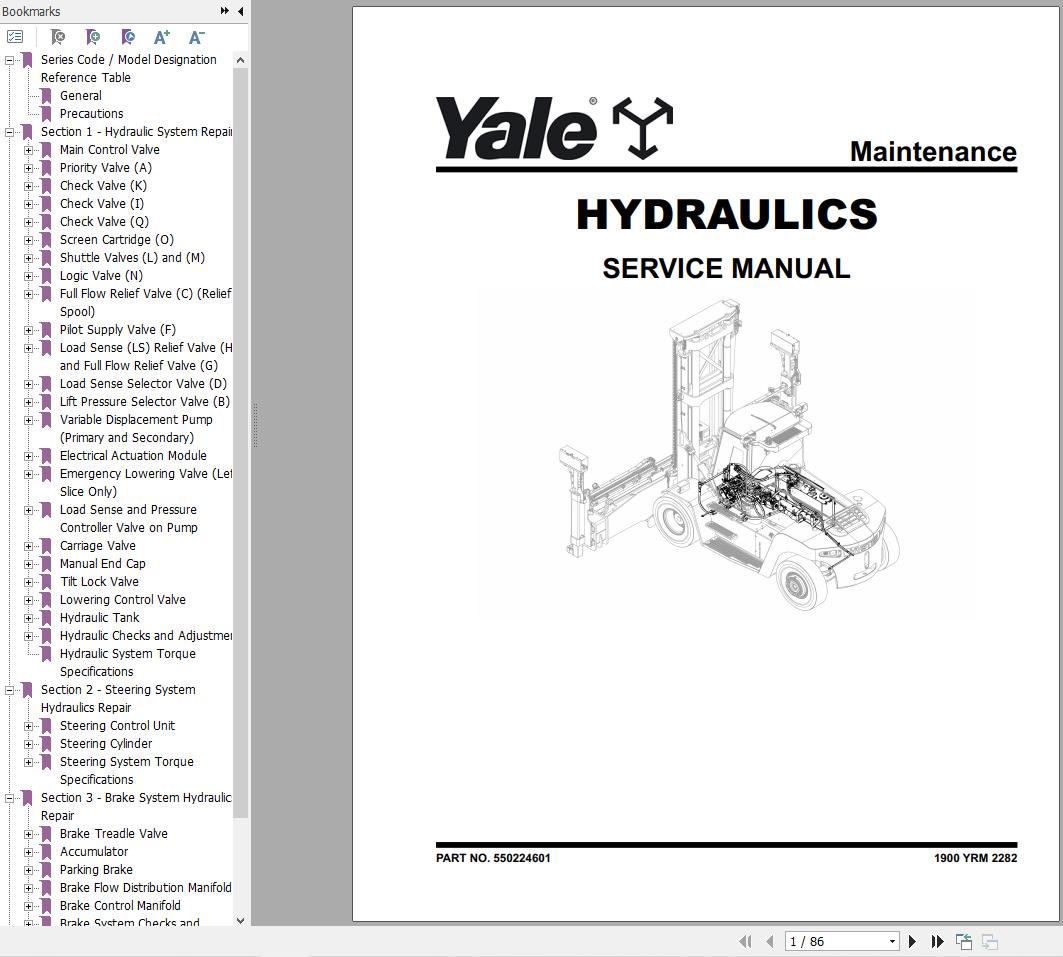Select the Brake Flow Distribution Manifold bookmark

pos(146,888)
